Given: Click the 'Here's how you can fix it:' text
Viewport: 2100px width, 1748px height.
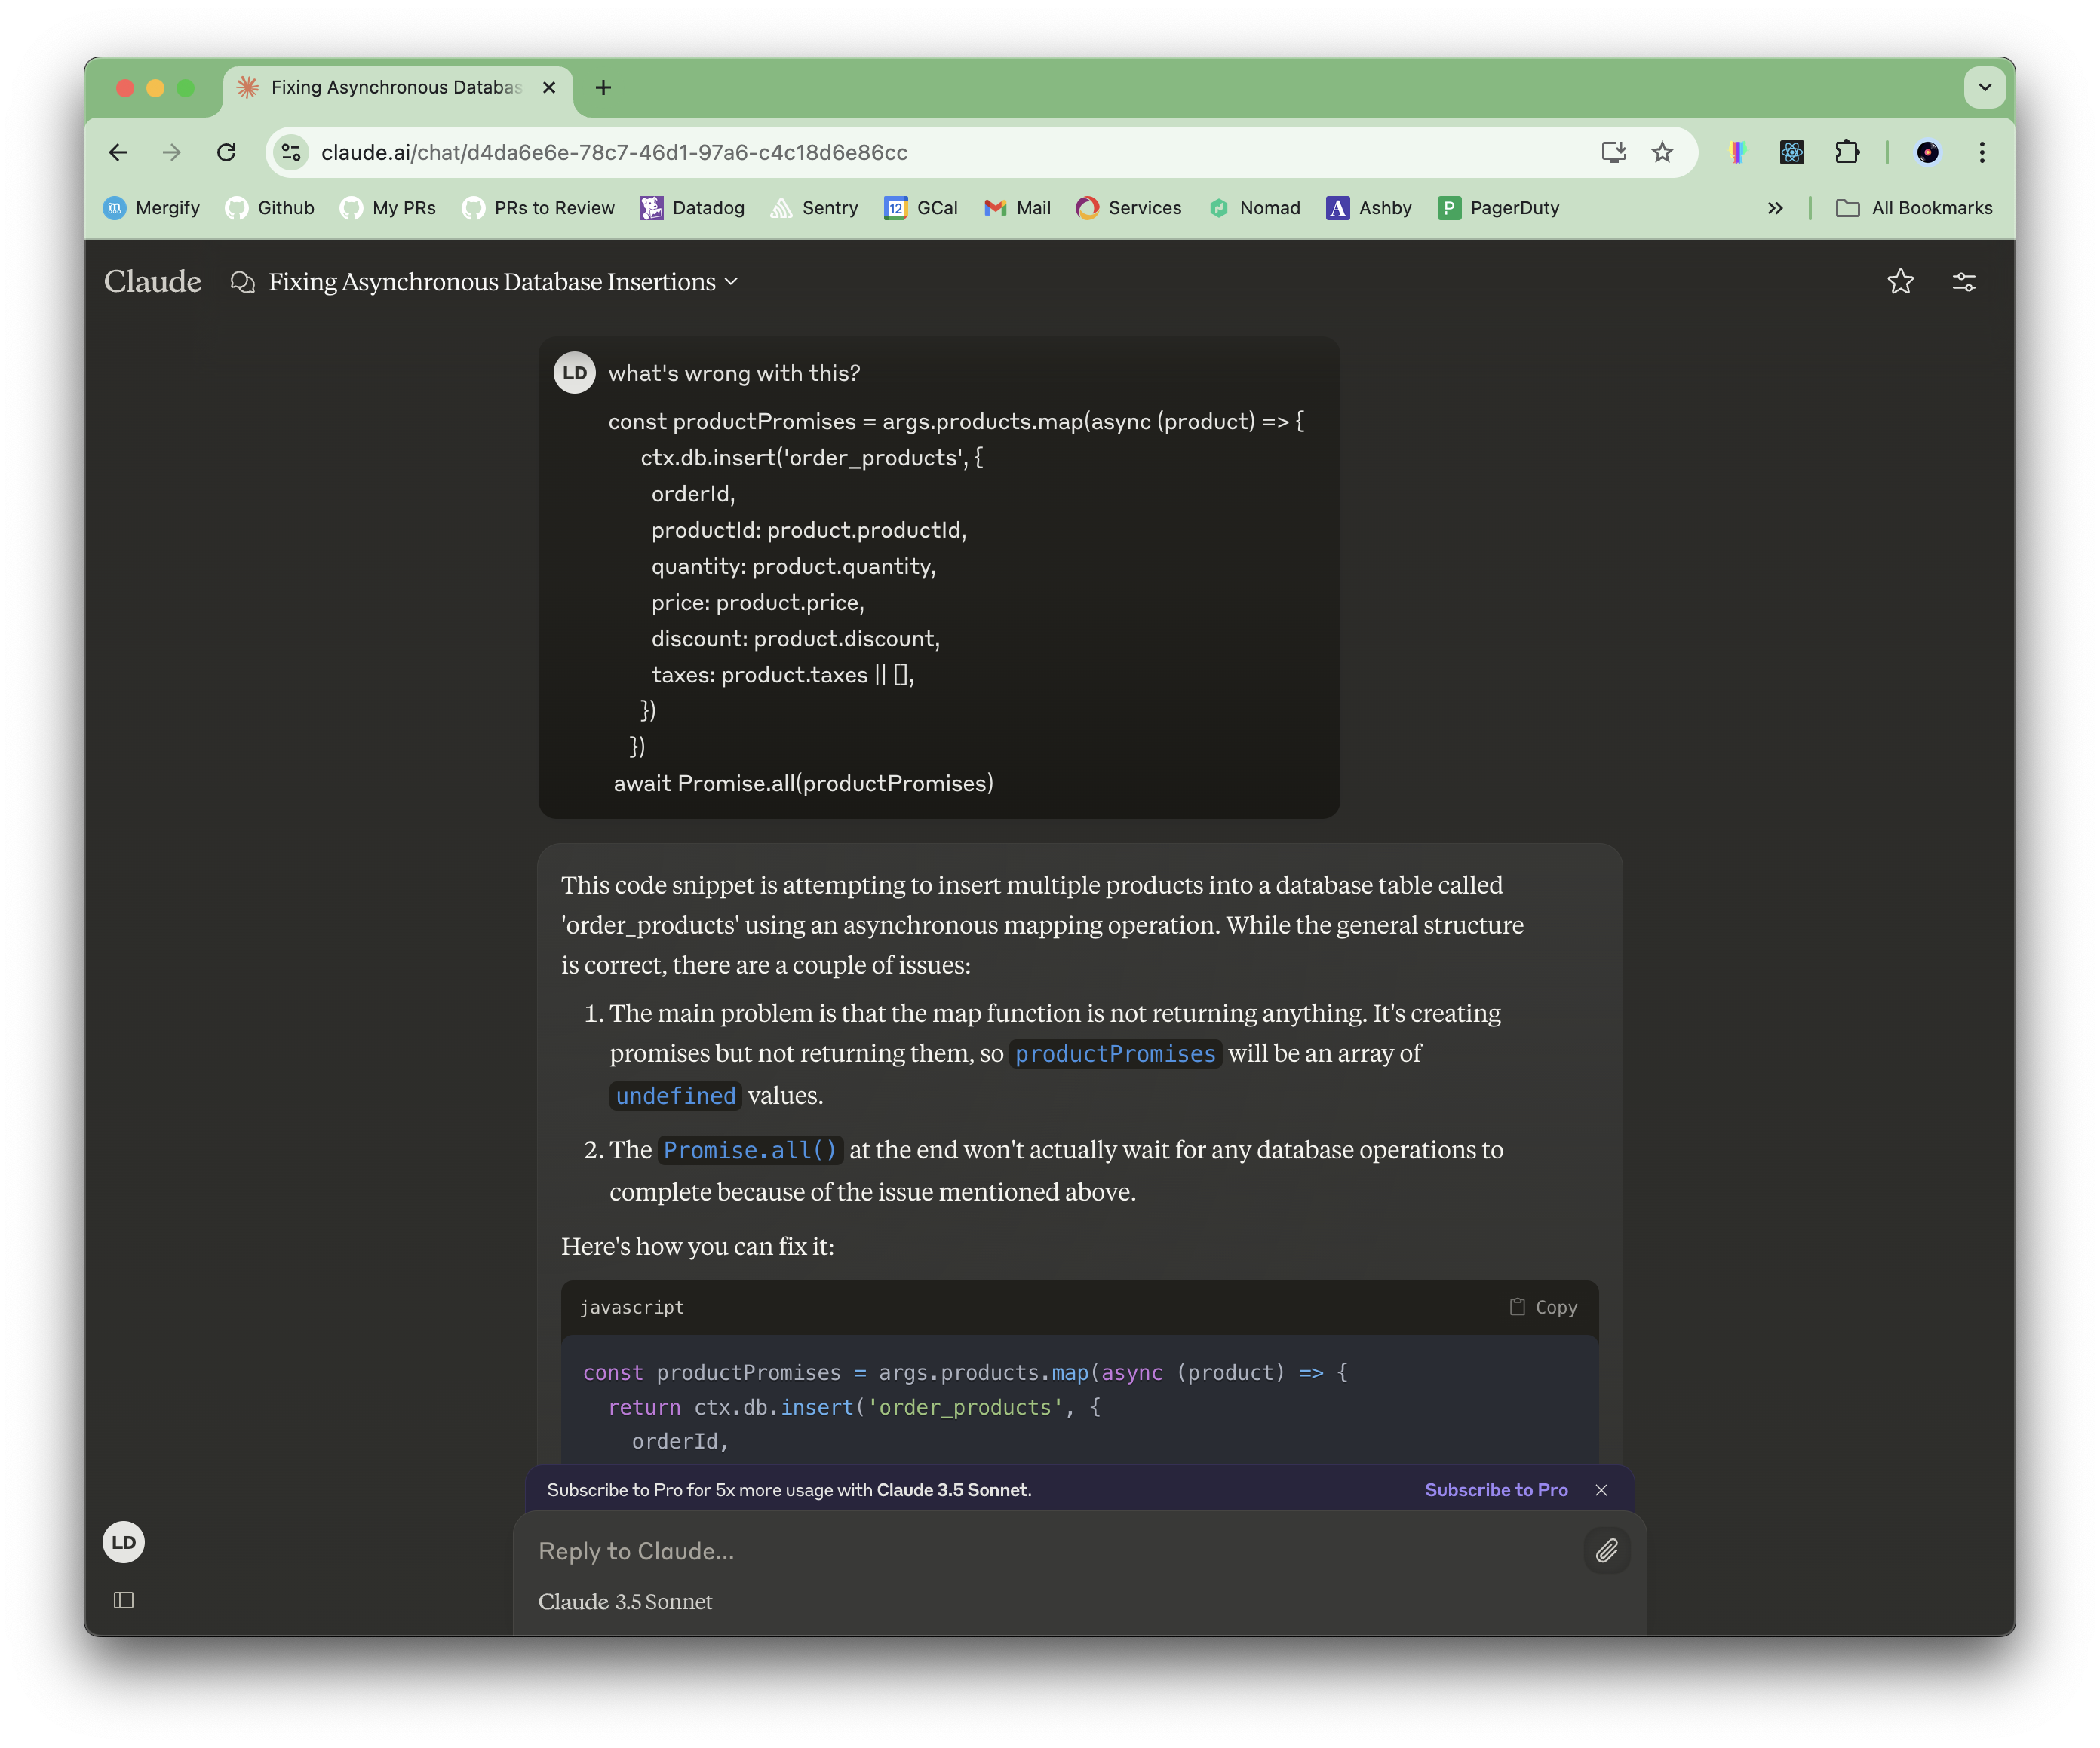Looking at the screenshot, I should pyautogui.click(x=697, y=1246).
